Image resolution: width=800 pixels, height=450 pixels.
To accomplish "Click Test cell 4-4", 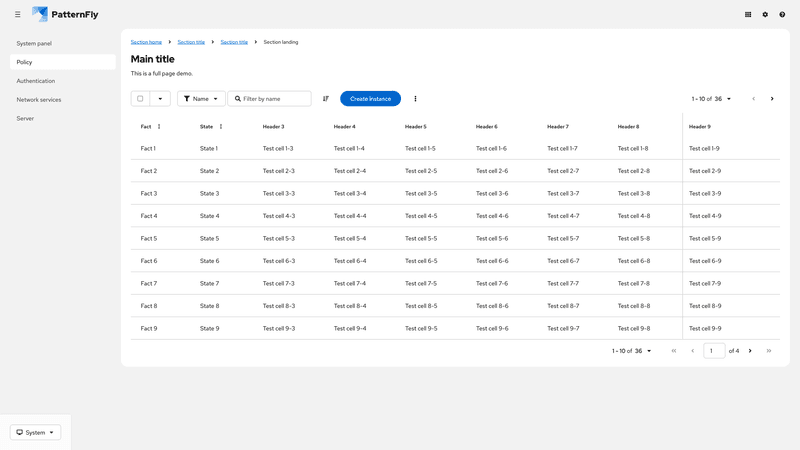I will coord(350,216).
